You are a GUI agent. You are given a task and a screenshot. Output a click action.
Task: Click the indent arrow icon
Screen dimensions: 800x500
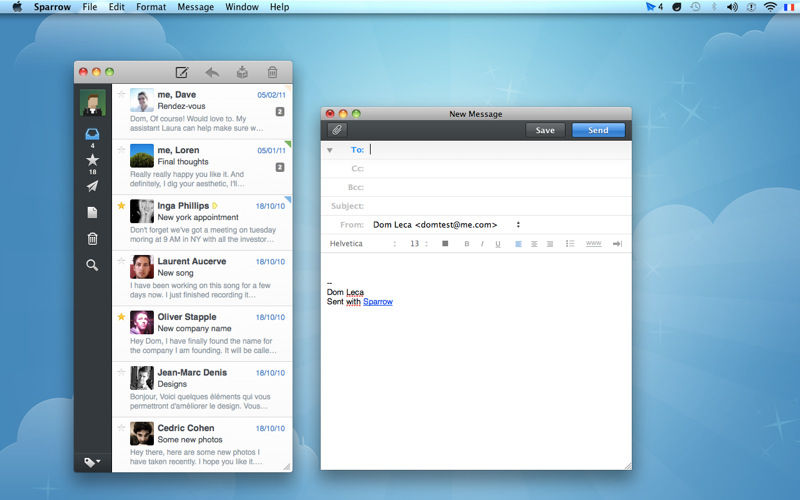pyautogui.click(x=617, y=244)
